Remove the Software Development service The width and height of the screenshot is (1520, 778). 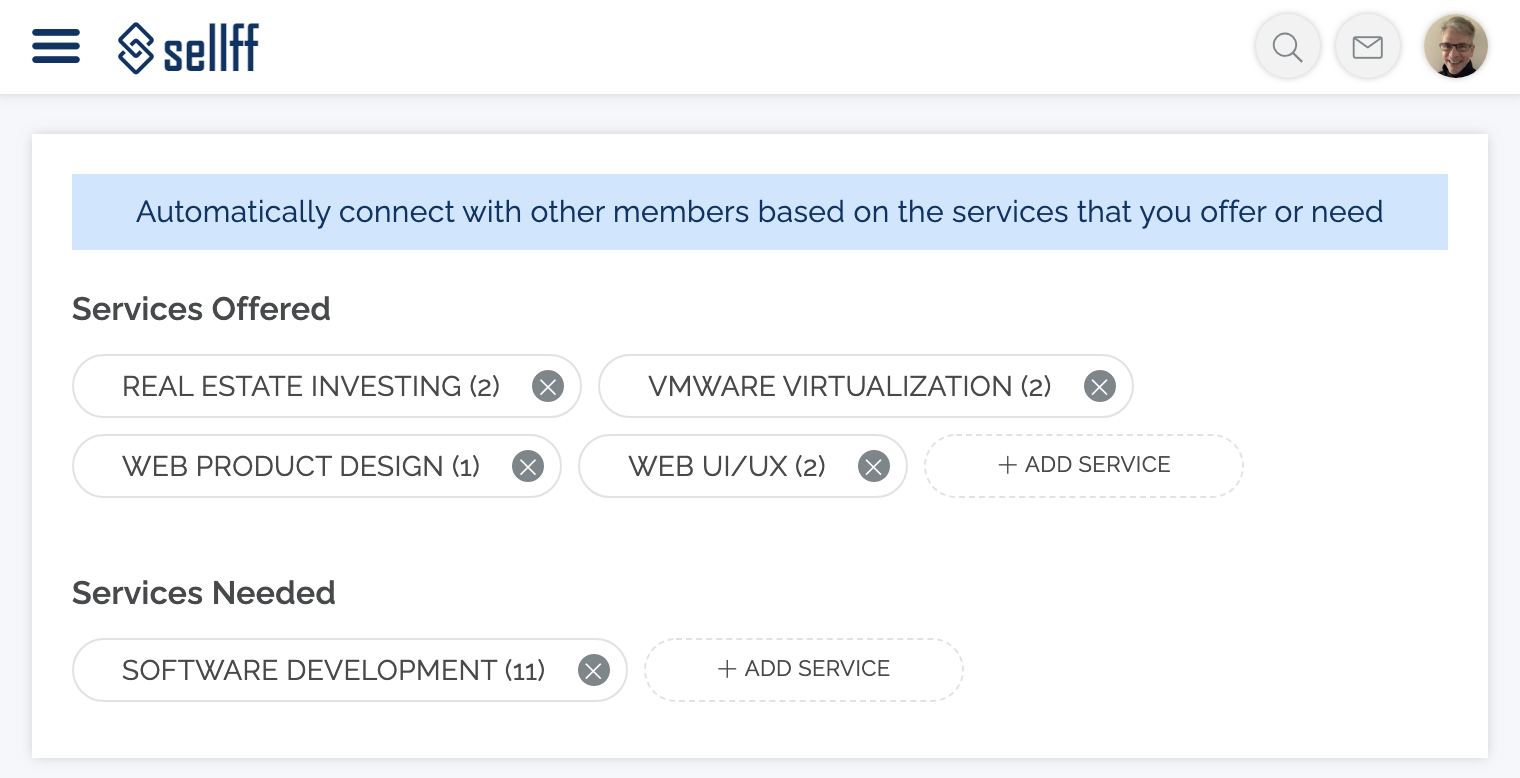coord(594,670)
